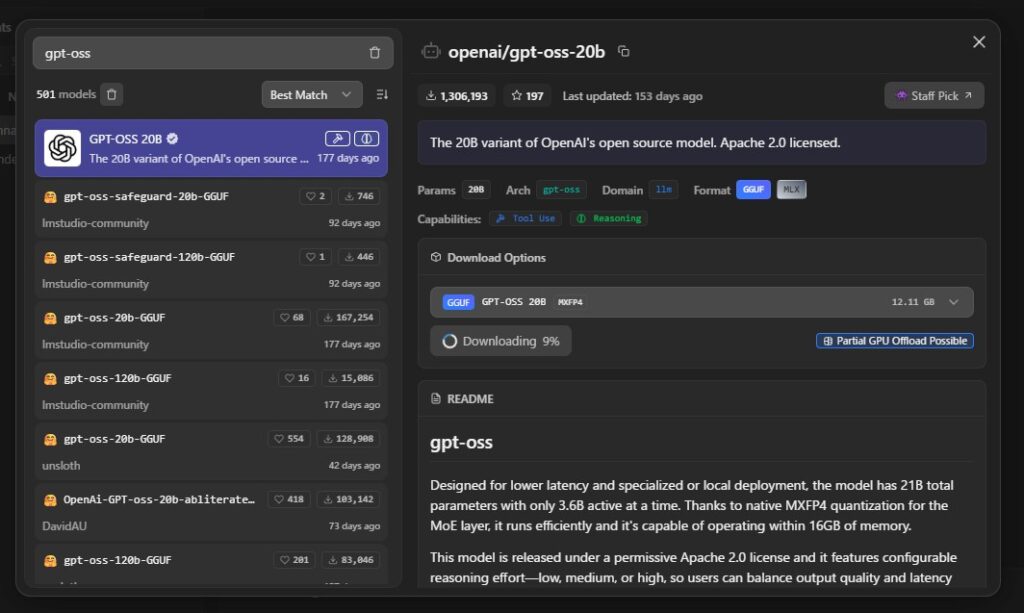Switch format to MLX
Viewport: 1024px width, 613px height.
click(791, 190)
